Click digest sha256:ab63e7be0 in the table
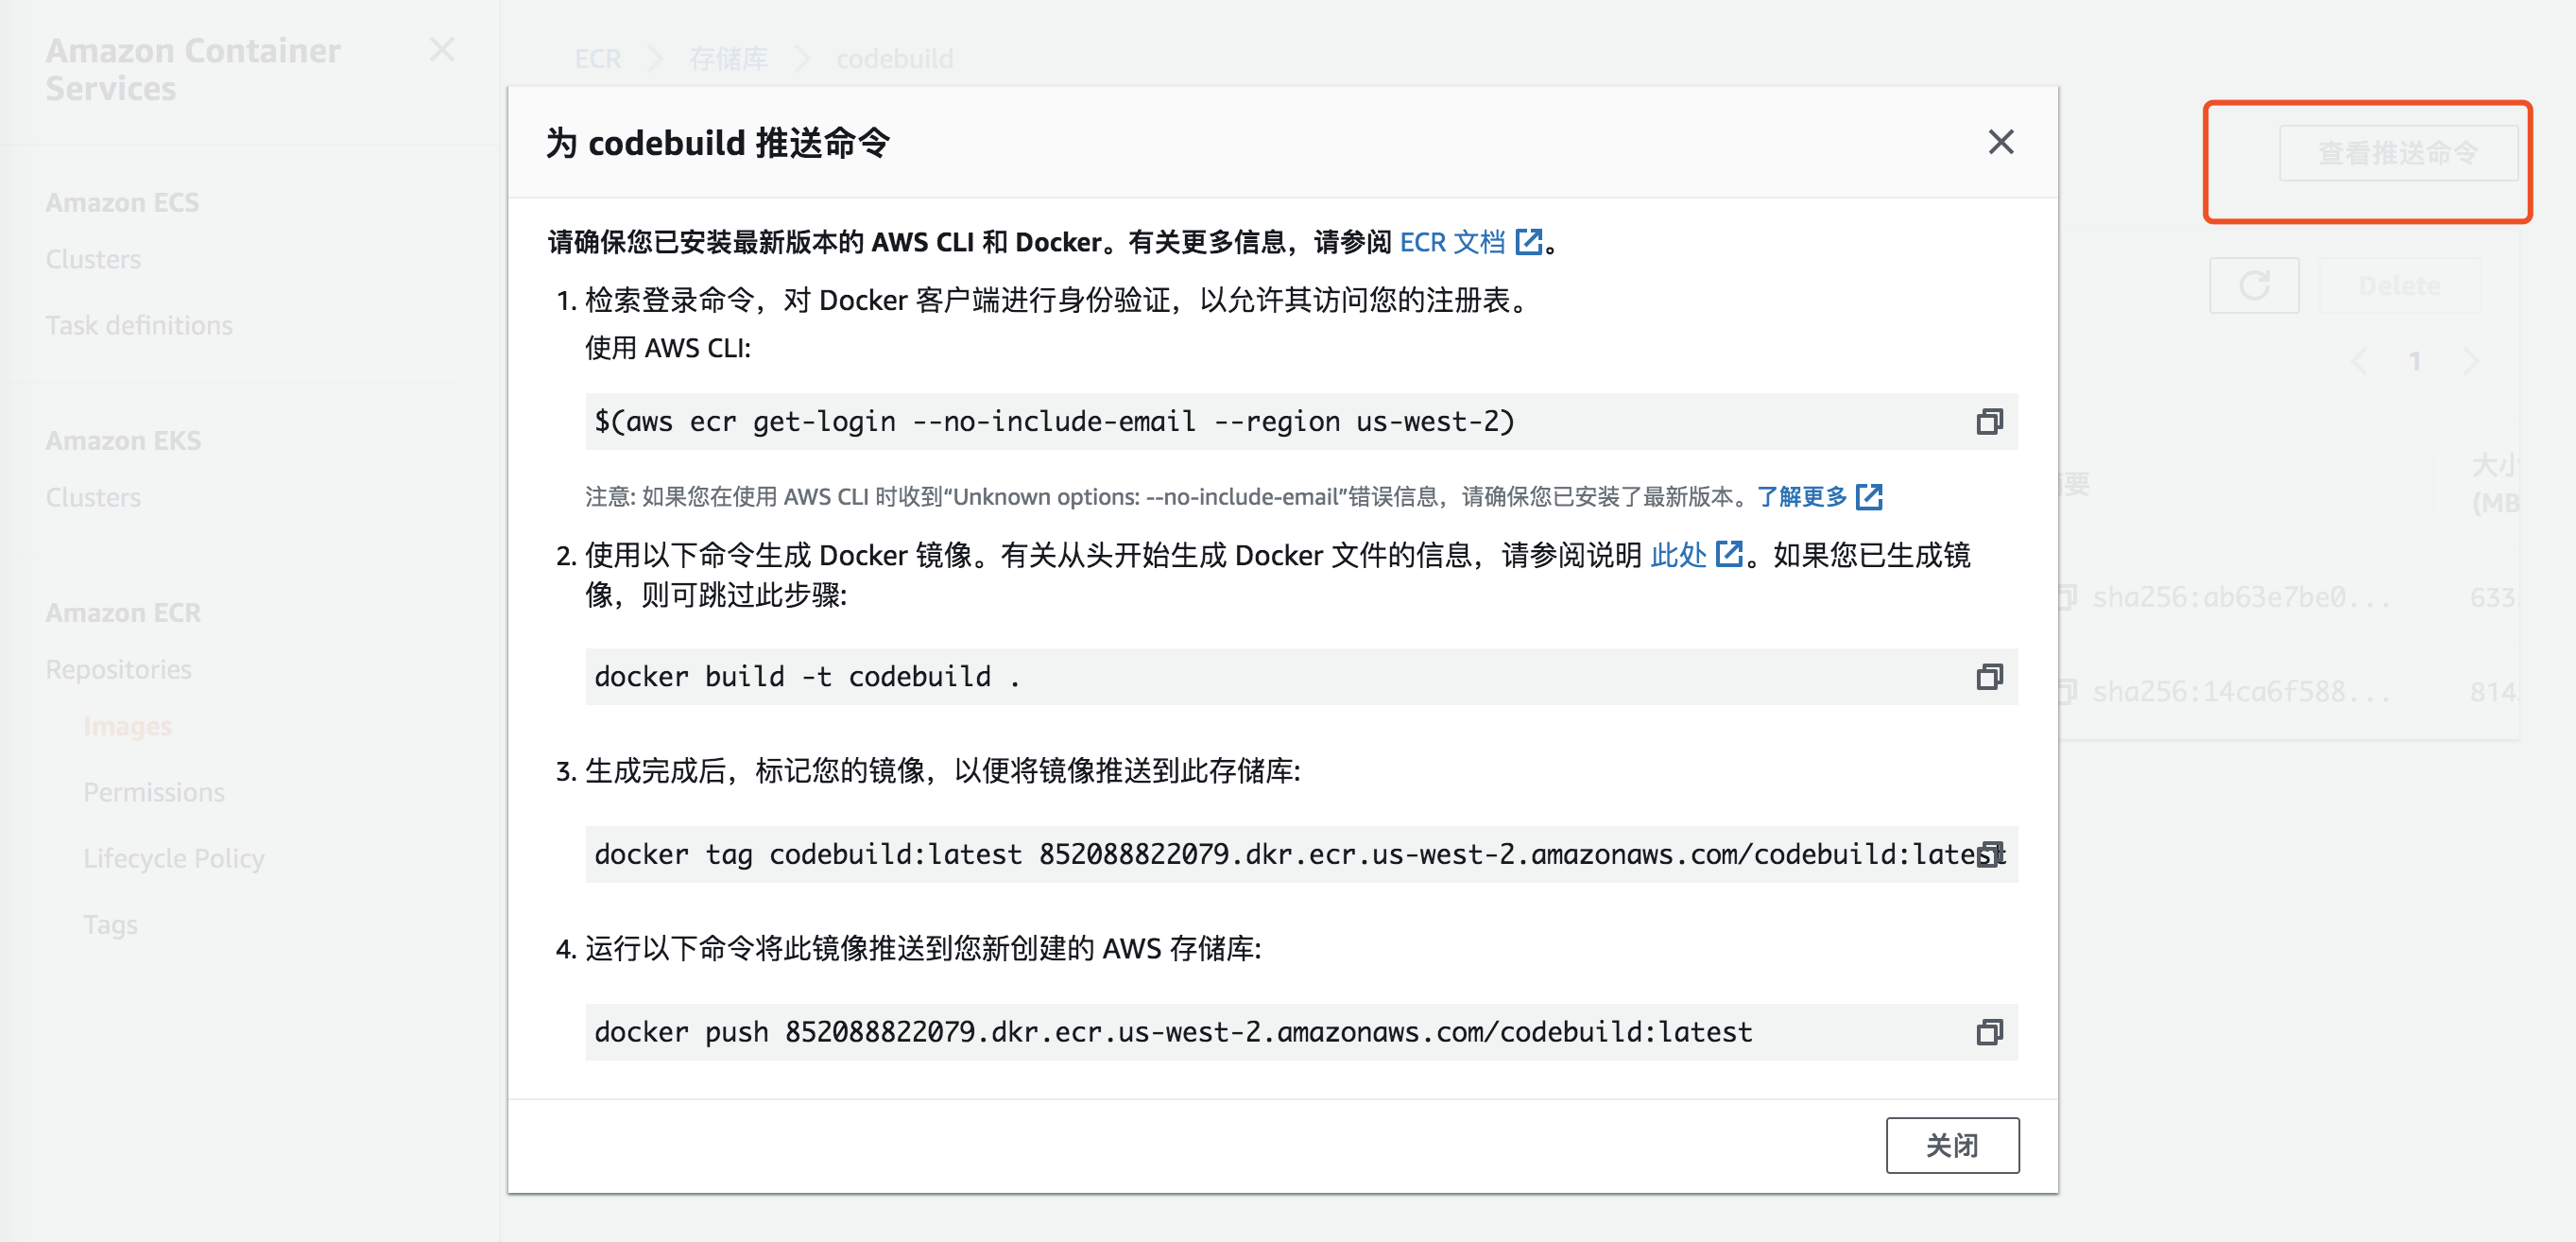 (x=2241, y=597)
